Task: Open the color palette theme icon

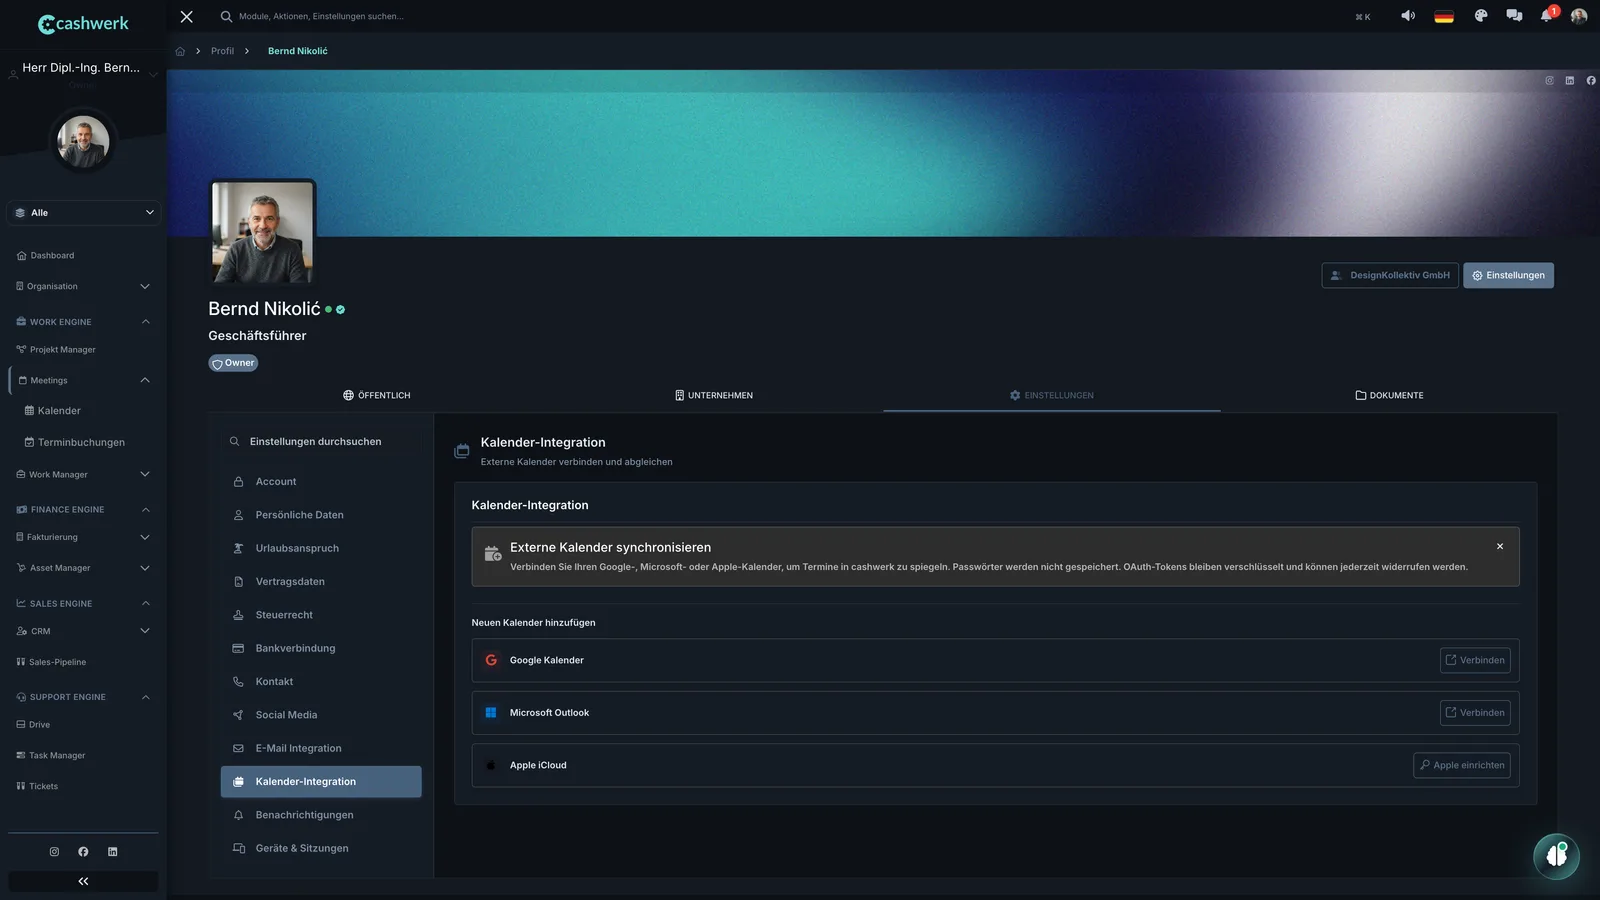Action: [x=1481, y=16]
